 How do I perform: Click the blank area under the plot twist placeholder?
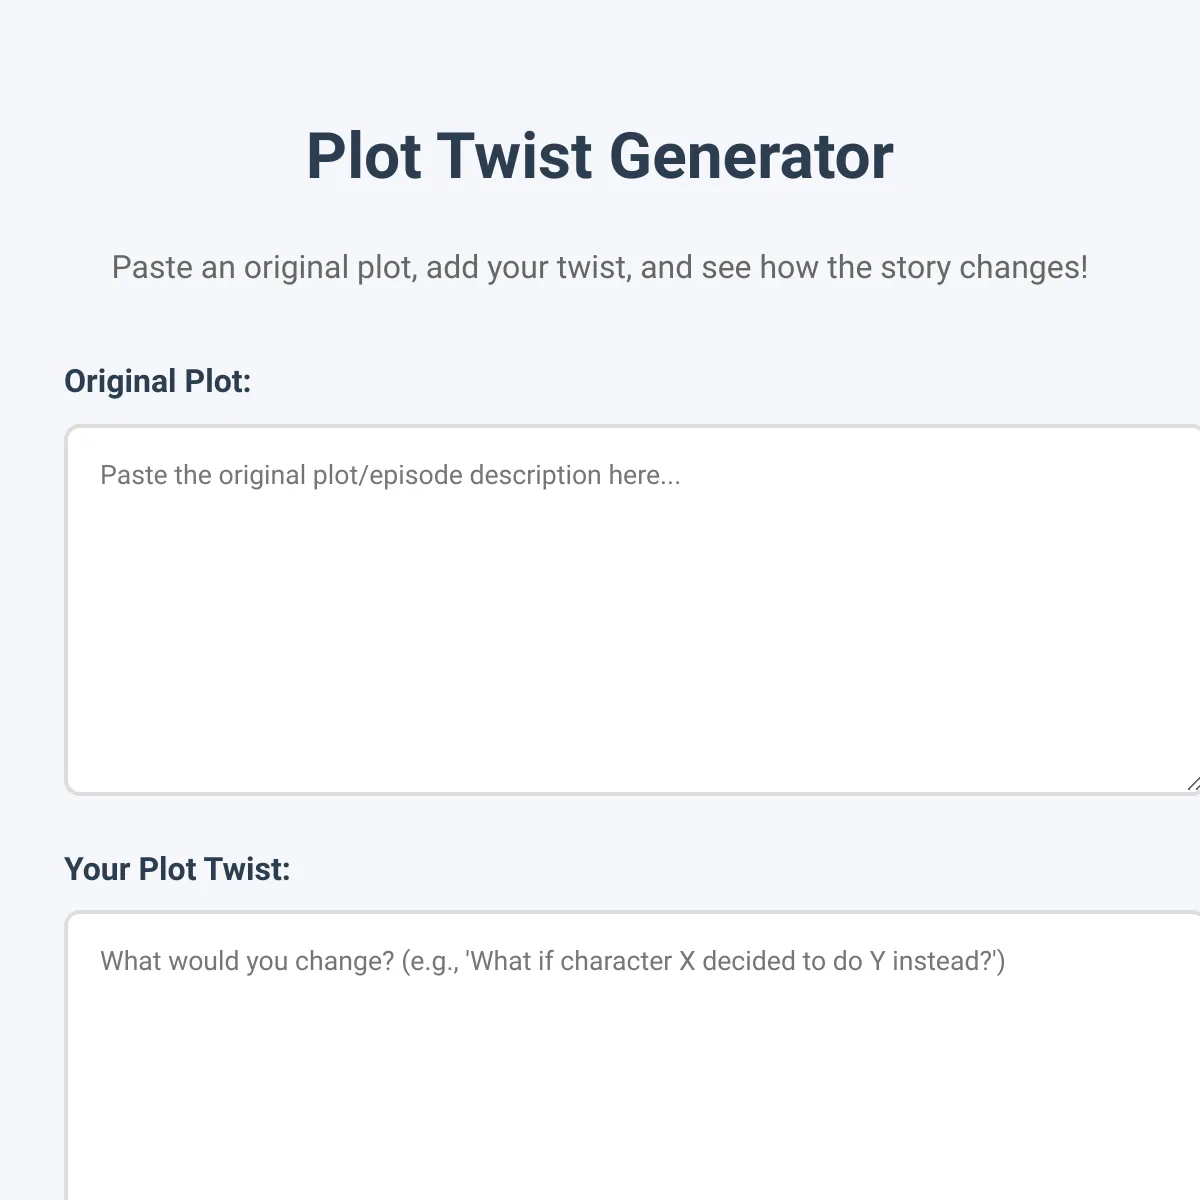(632, 1090)
